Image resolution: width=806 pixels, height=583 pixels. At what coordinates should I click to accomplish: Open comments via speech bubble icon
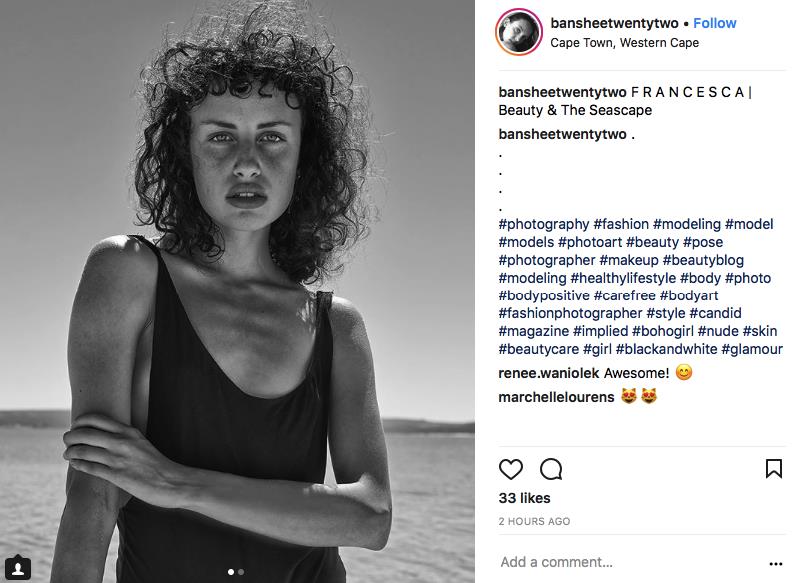click(x=551, y=469)
